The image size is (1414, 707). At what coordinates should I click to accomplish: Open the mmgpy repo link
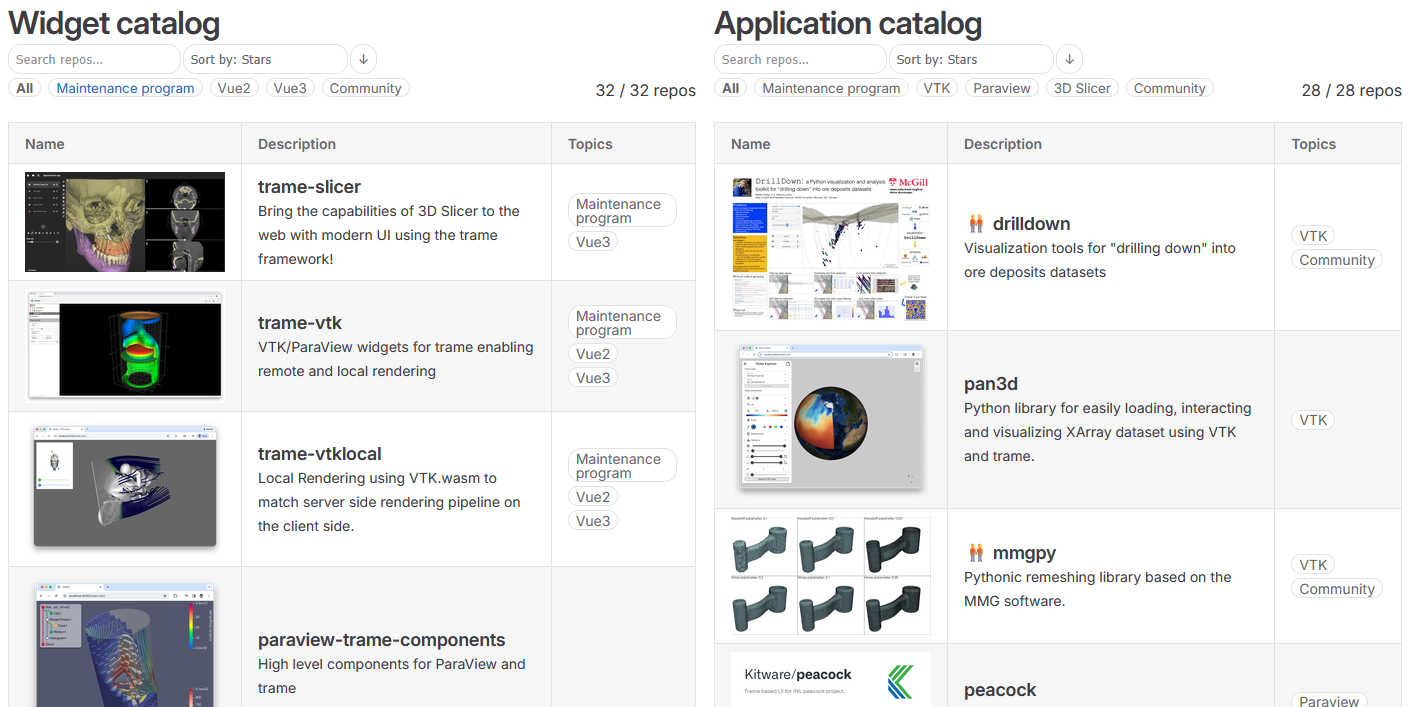pos(1024,552)
